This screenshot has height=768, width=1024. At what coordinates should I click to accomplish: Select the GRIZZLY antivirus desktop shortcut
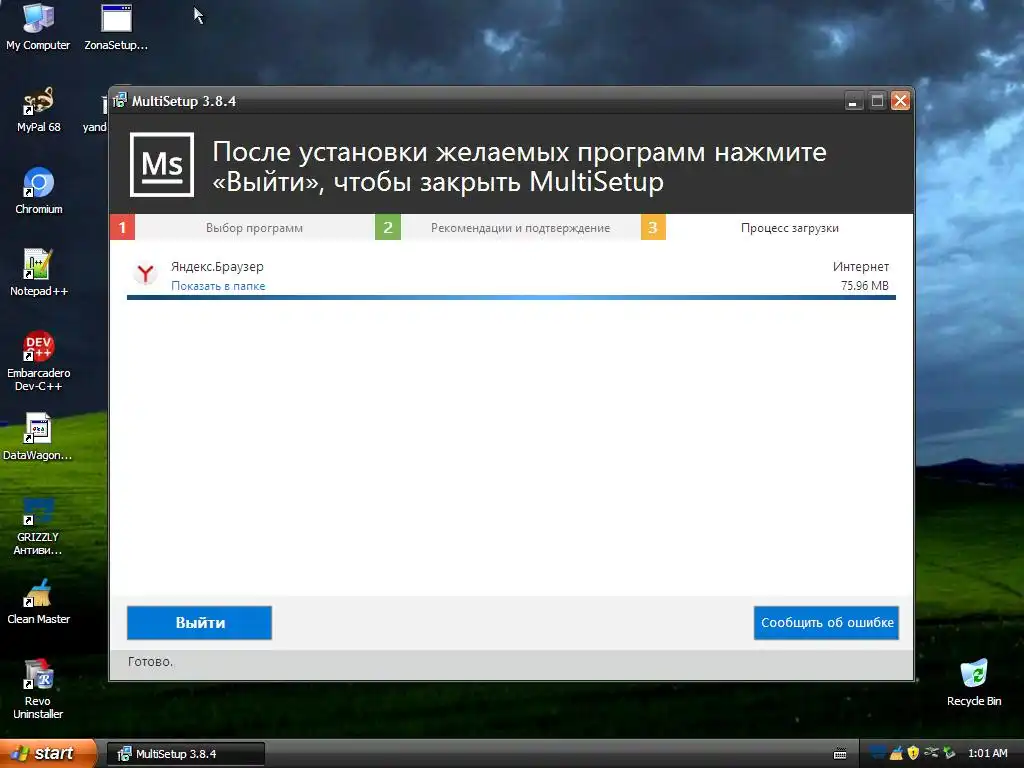tap(38, 526)
